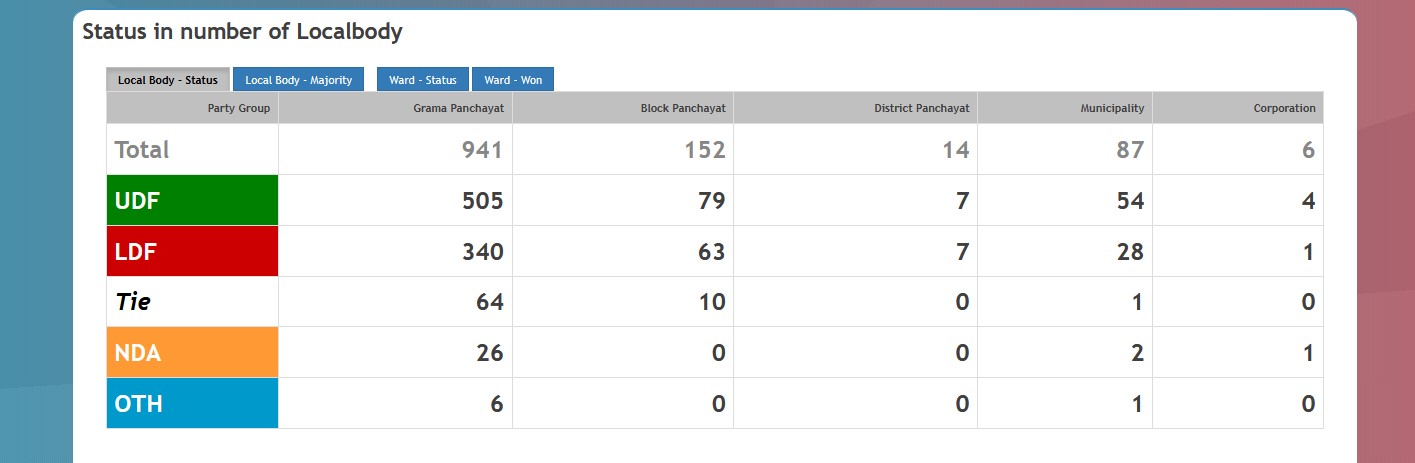This screenshot has width=1415, height=463.
Task: Click the Status in number of Localbody heading
Action: pyautogui.click(x=242, y=32)
